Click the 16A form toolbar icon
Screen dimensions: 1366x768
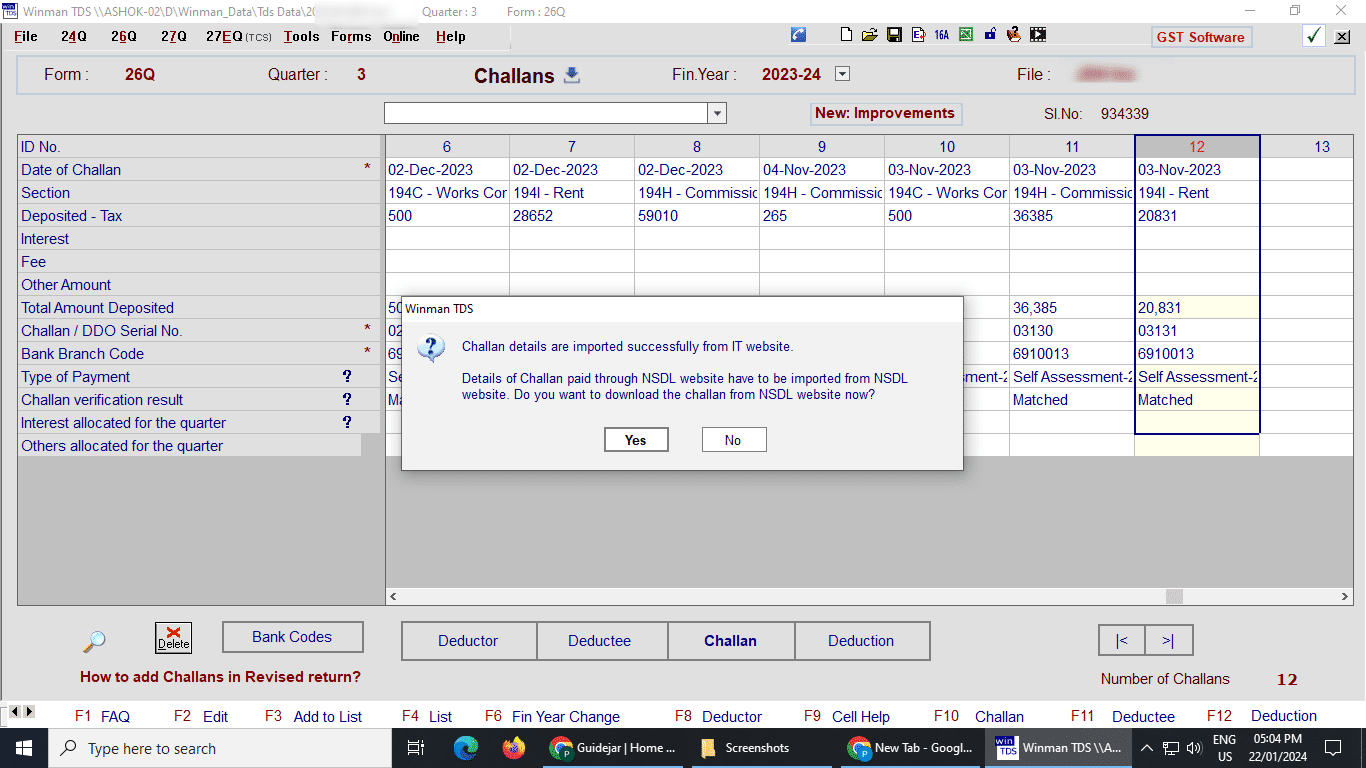point(941,35)
